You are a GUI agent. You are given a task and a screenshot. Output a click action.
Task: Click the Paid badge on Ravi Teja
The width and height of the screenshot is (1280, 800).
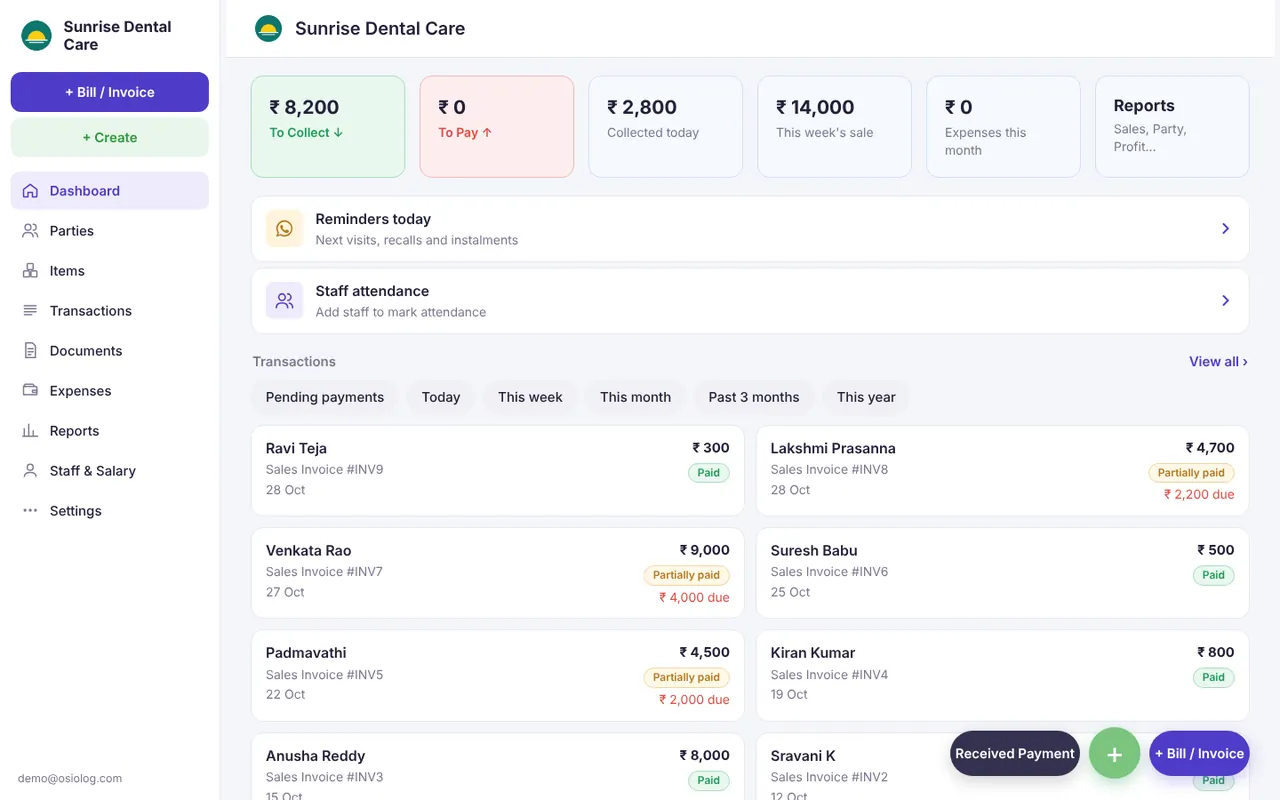click(709, 473)
